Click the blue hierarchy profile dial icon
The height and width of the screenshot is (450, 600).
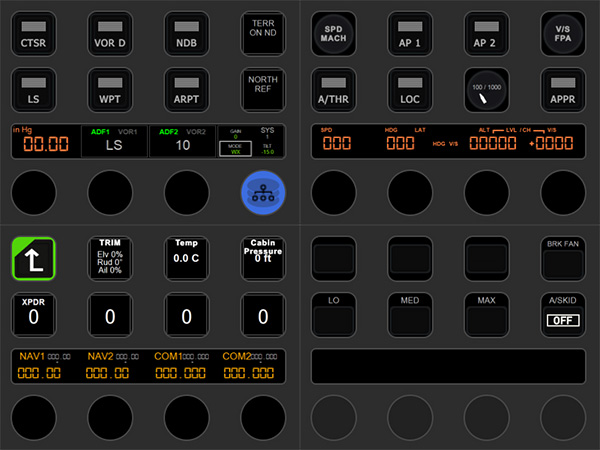click(x=263, y=192)
